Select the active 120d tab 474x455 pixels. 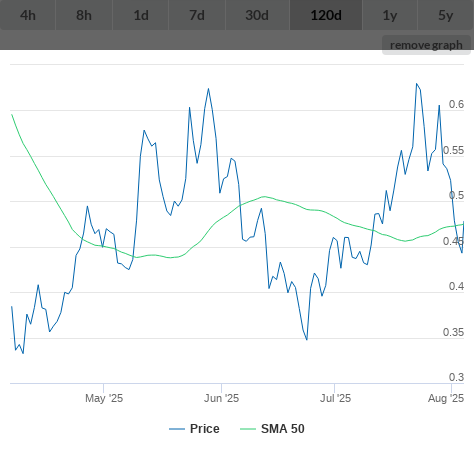pyautogui.click(x=326, y=15)
